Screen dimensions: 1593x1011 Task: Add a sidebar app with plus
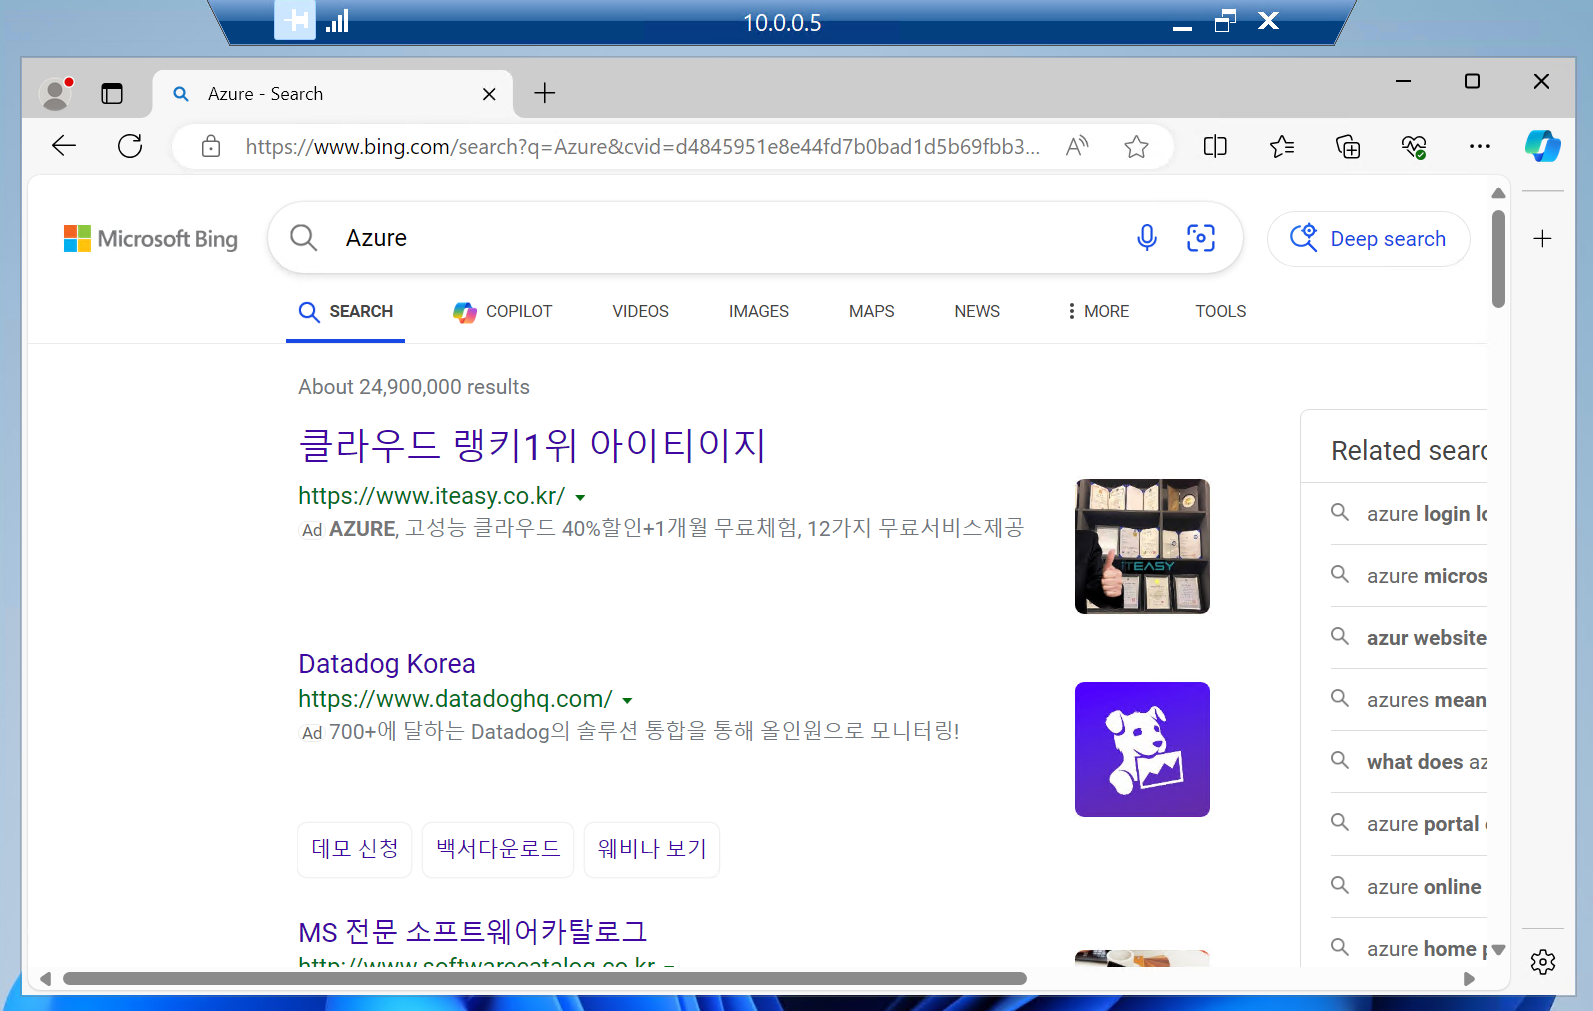click(x=1543, y=238)
